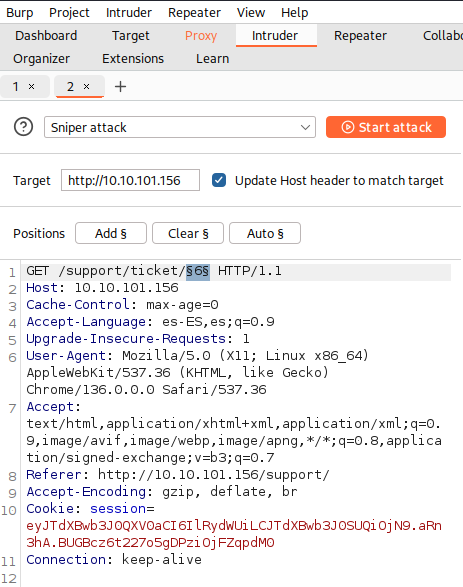Viewport: 463px width, 587px height.
Task: Switch to the Repeater tab
Action: (x=360, y=36)
